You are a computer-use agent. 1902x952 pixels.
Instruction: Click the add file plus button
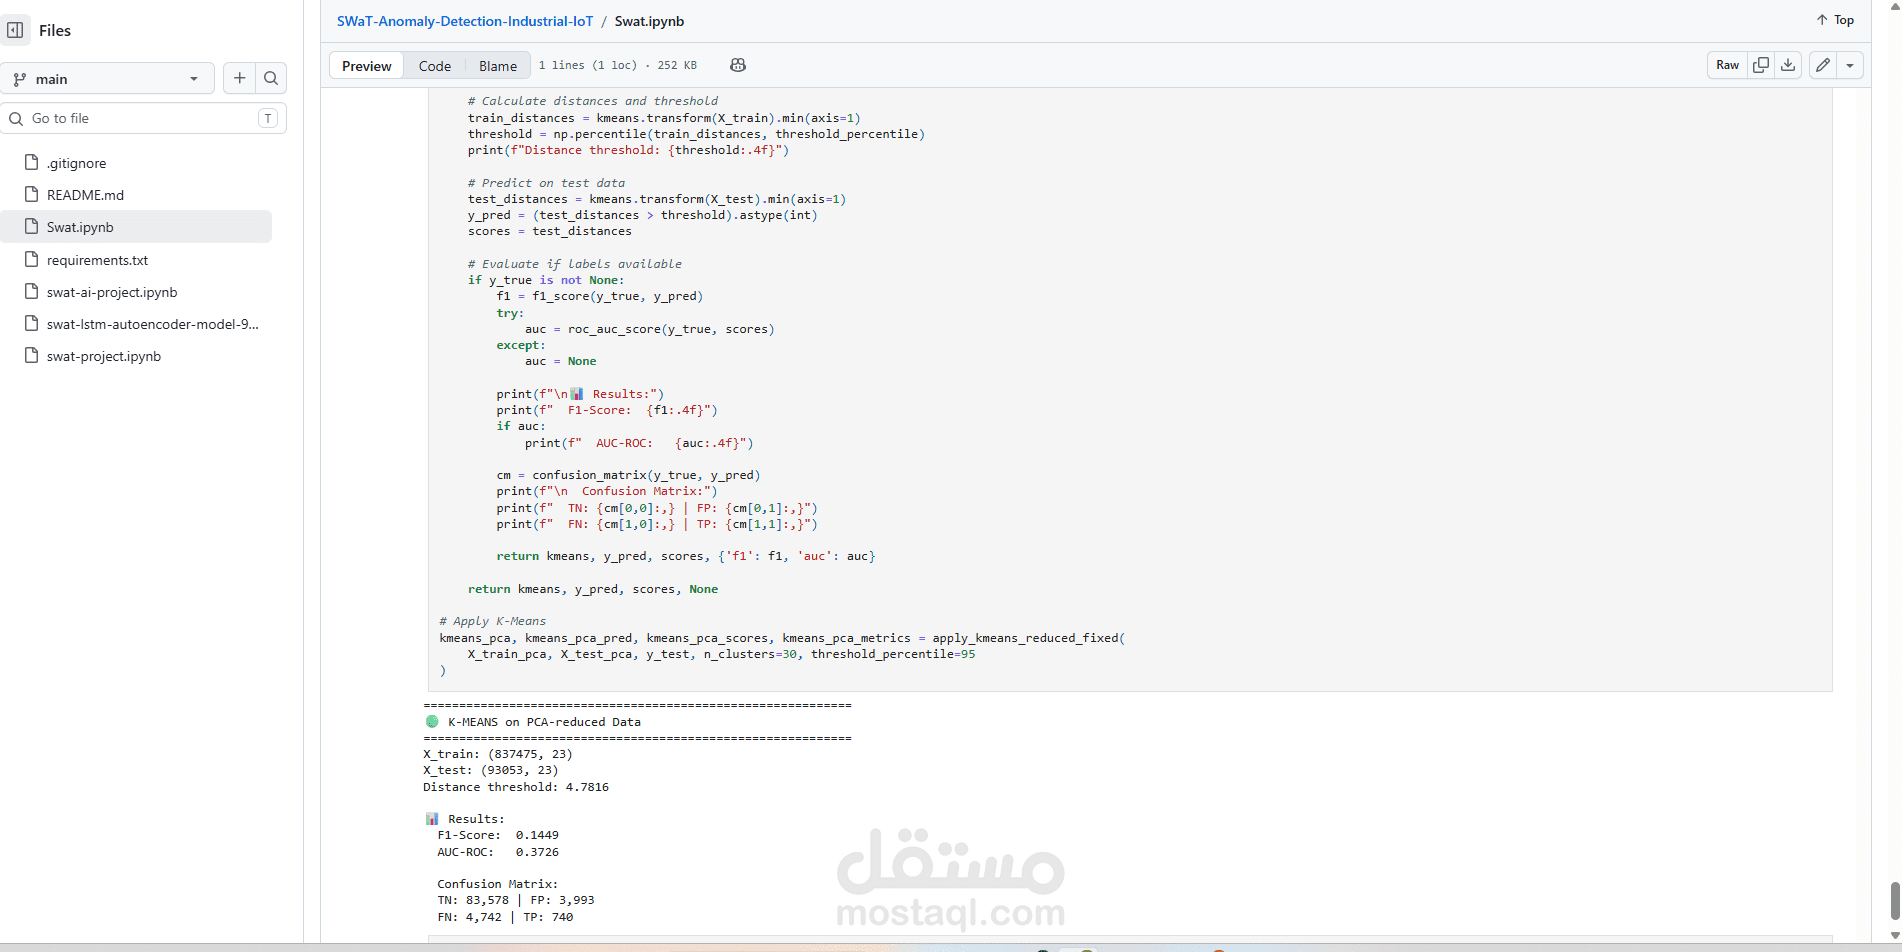point(239,78)
